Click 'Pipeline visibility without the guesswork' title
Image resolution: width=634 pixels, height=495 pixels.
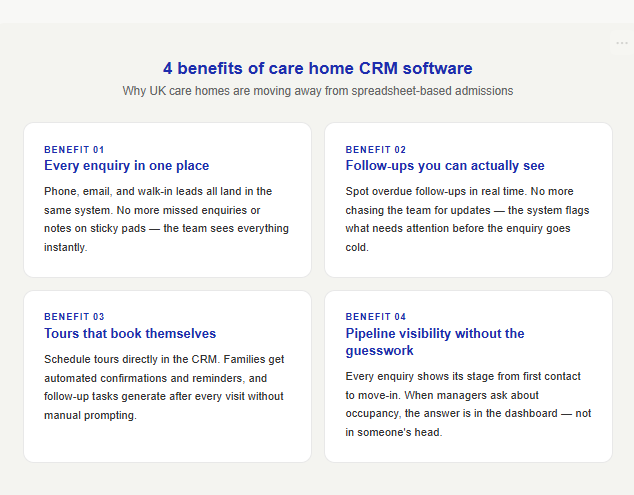point(435,342)
